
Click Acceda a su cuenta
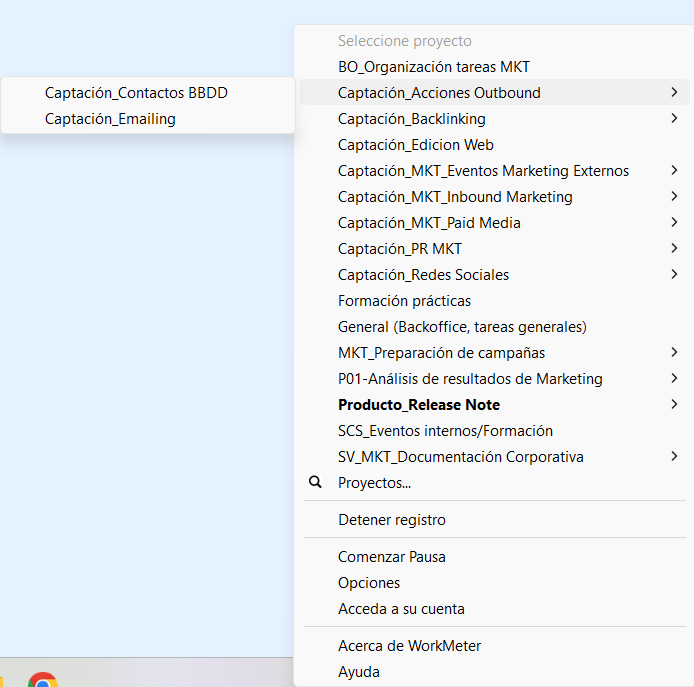[x=401, y=609]
